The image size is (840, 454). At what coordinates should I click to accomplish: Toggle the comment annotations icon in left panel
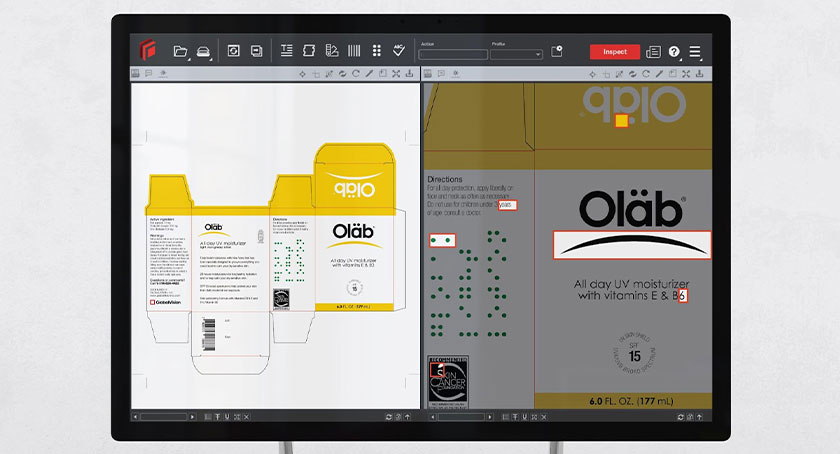click(149, 73)
